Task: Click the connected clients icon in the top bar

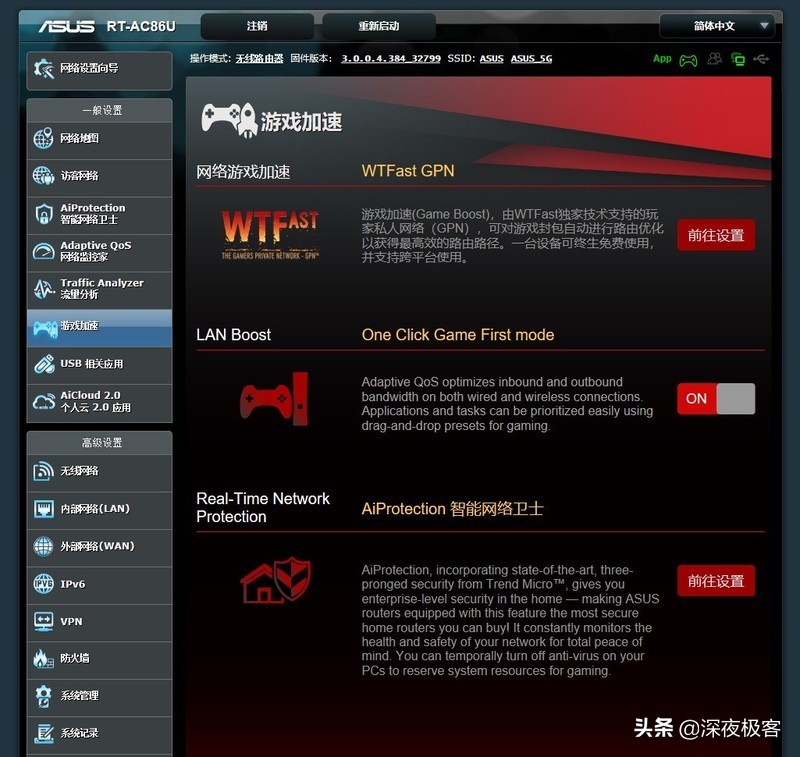Action: tap(714, 59)
